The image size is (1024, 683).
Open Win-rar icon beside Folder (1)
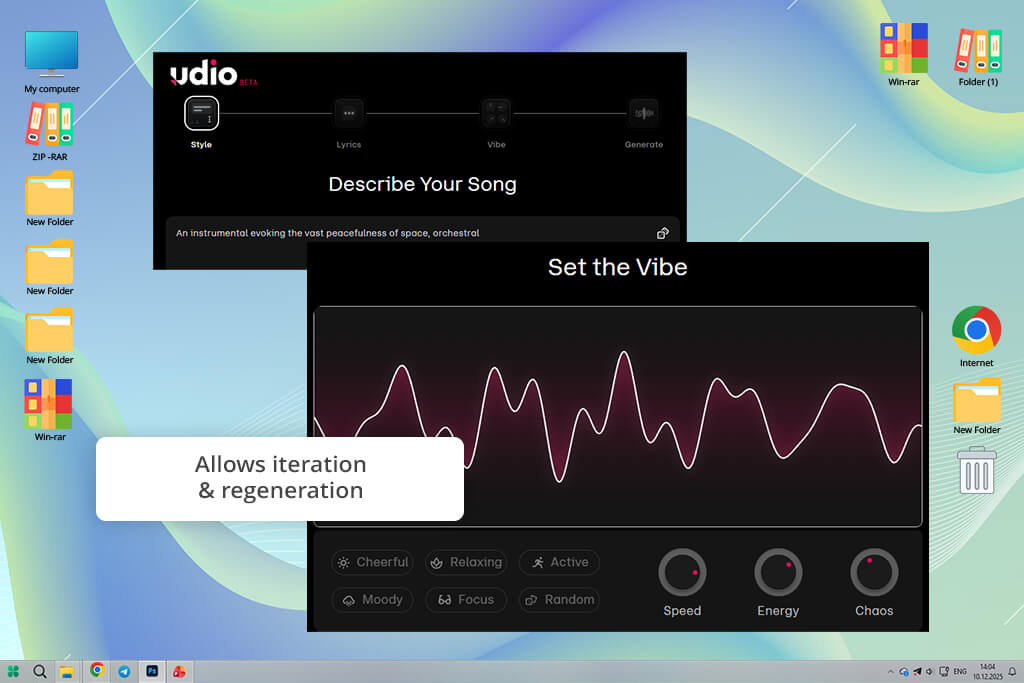coord(903,55)
